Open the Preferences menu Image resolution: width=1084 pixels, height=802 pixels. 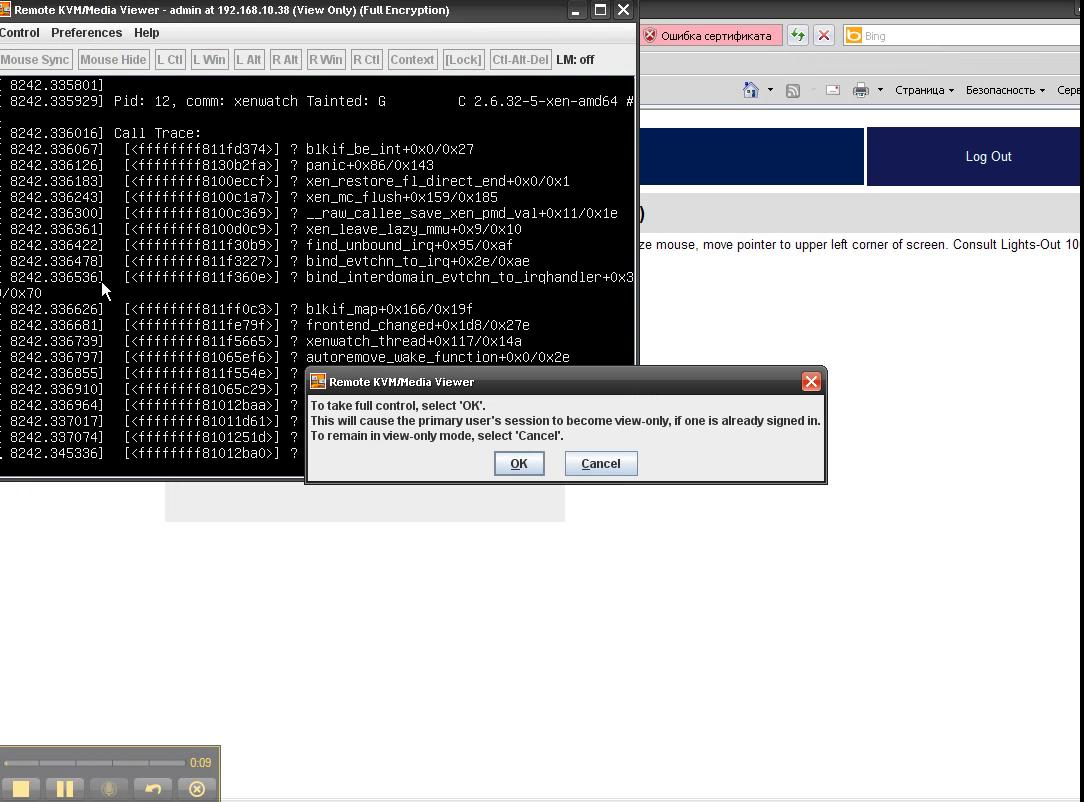click(x=86, y=32)
